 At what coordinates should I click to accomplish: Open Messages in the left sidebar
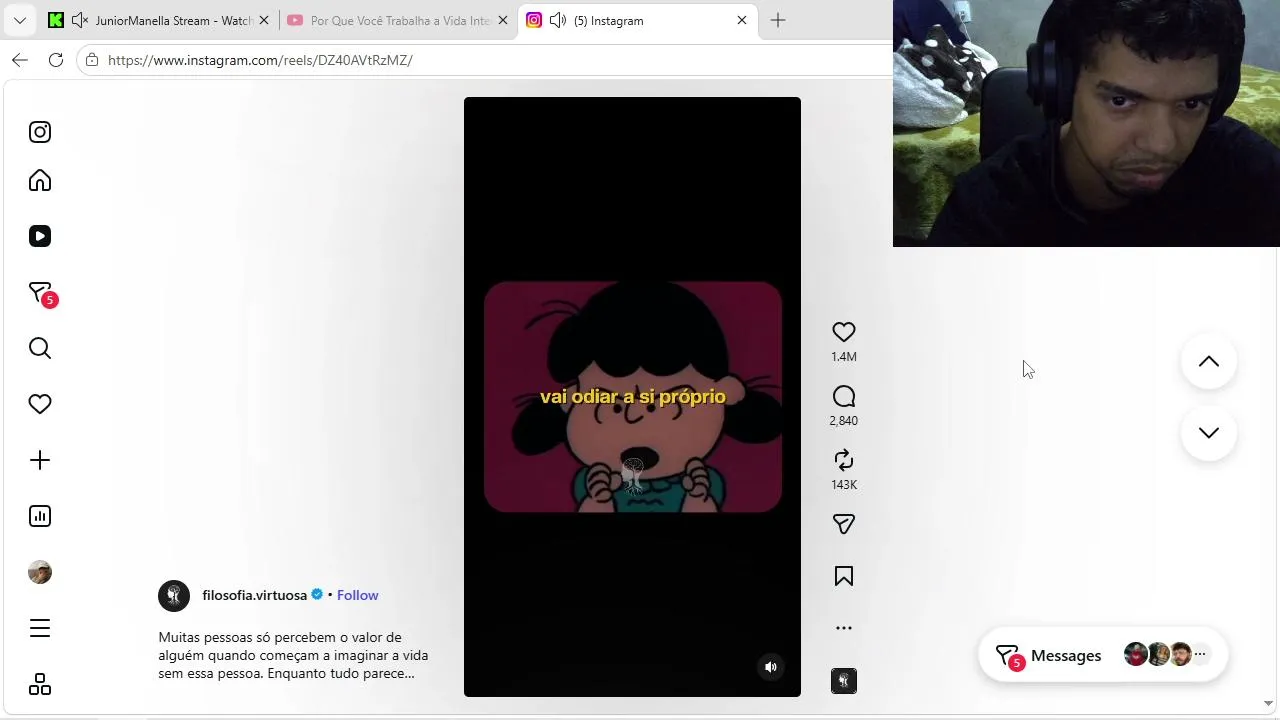[41, 294]
